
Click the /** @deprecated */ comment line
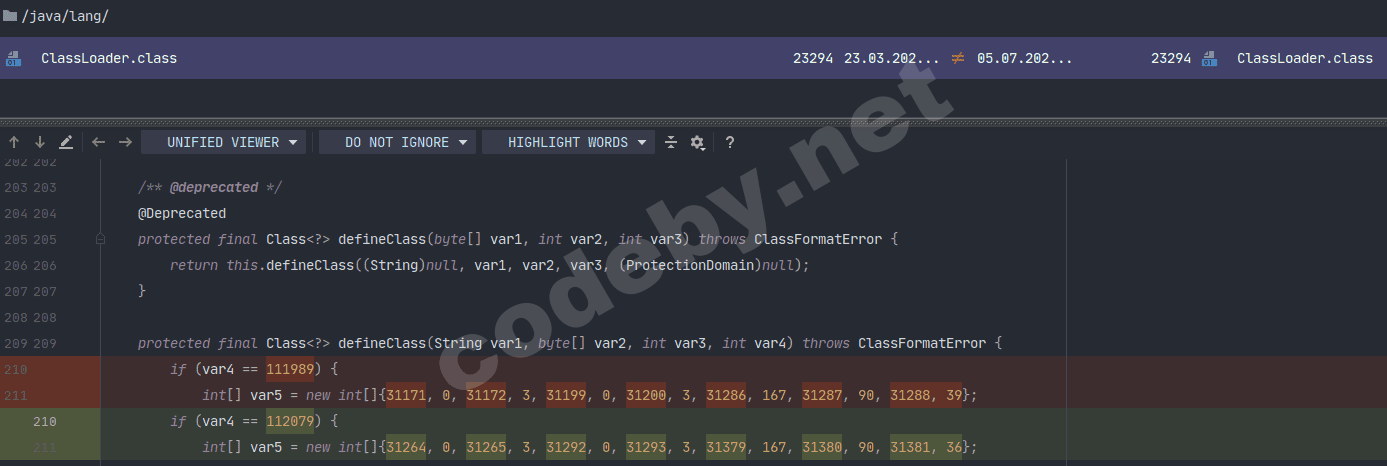(212, 187)
